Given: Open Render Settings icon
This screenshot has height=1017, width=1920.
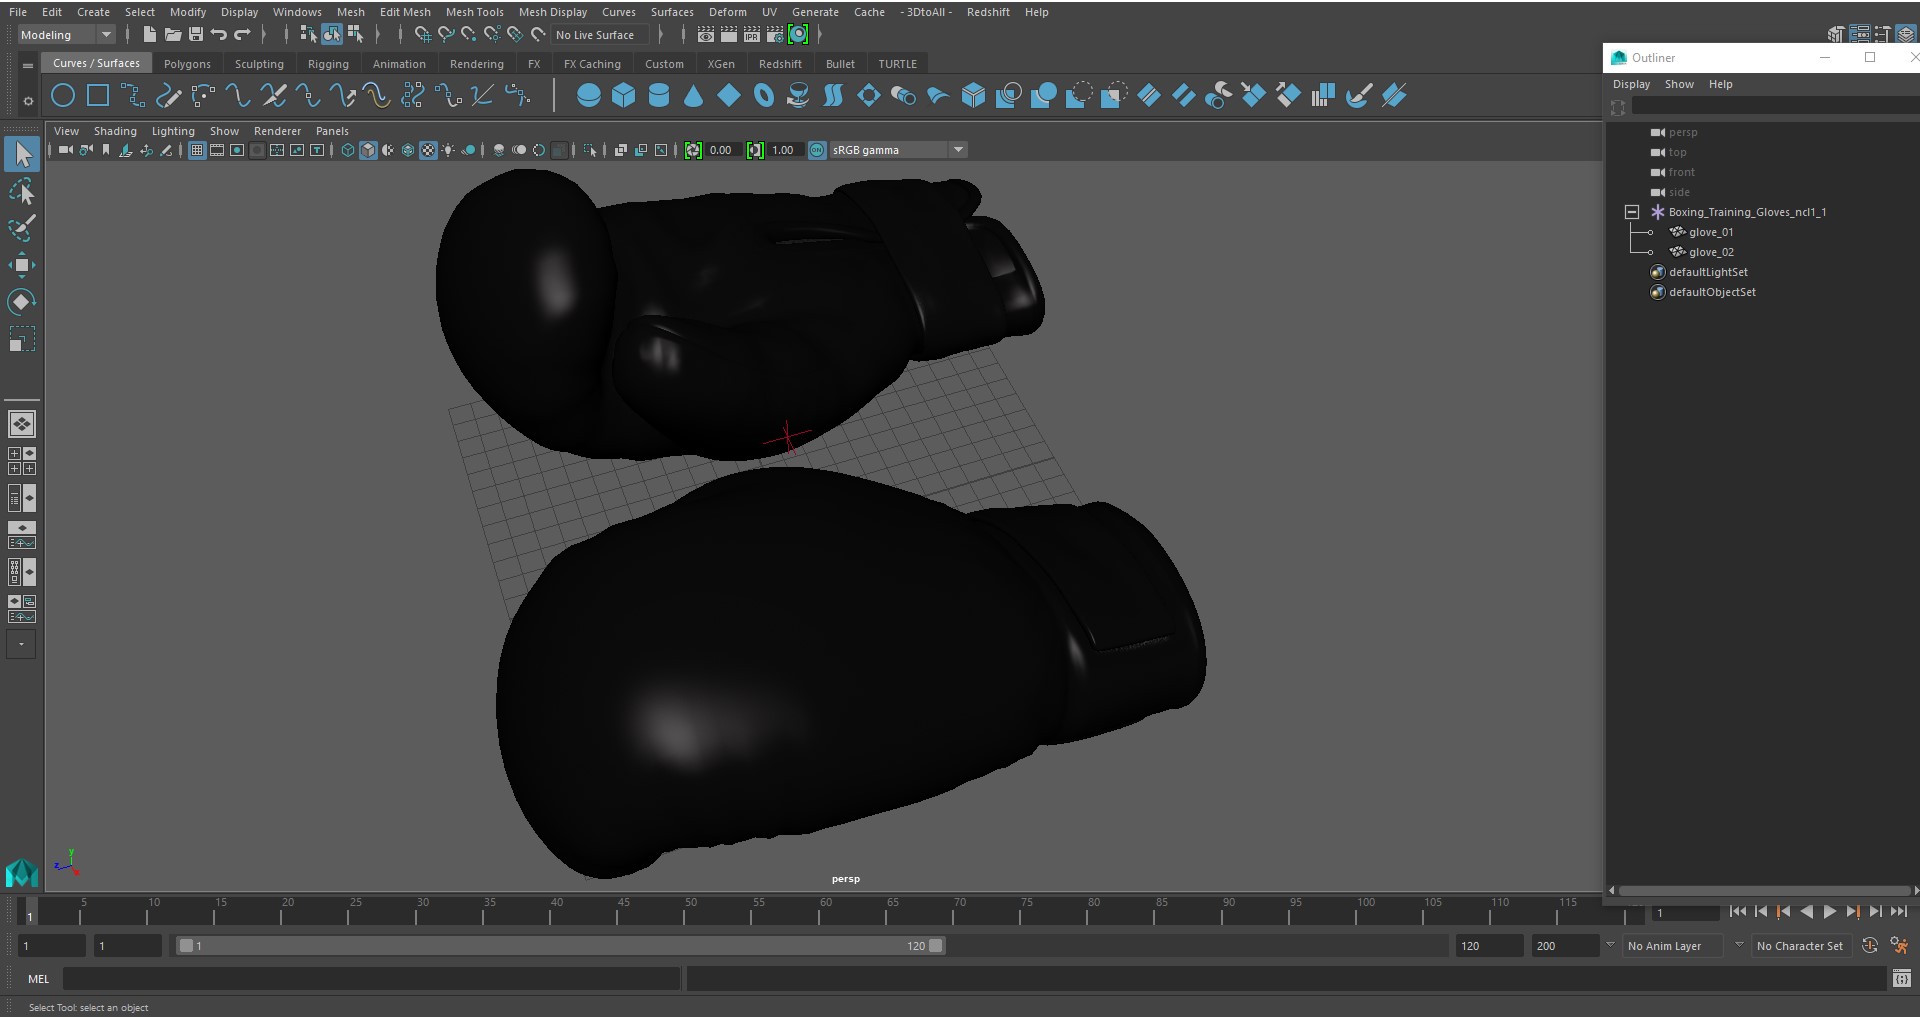Looking at the screenshot, I should (x=775, y=35).
